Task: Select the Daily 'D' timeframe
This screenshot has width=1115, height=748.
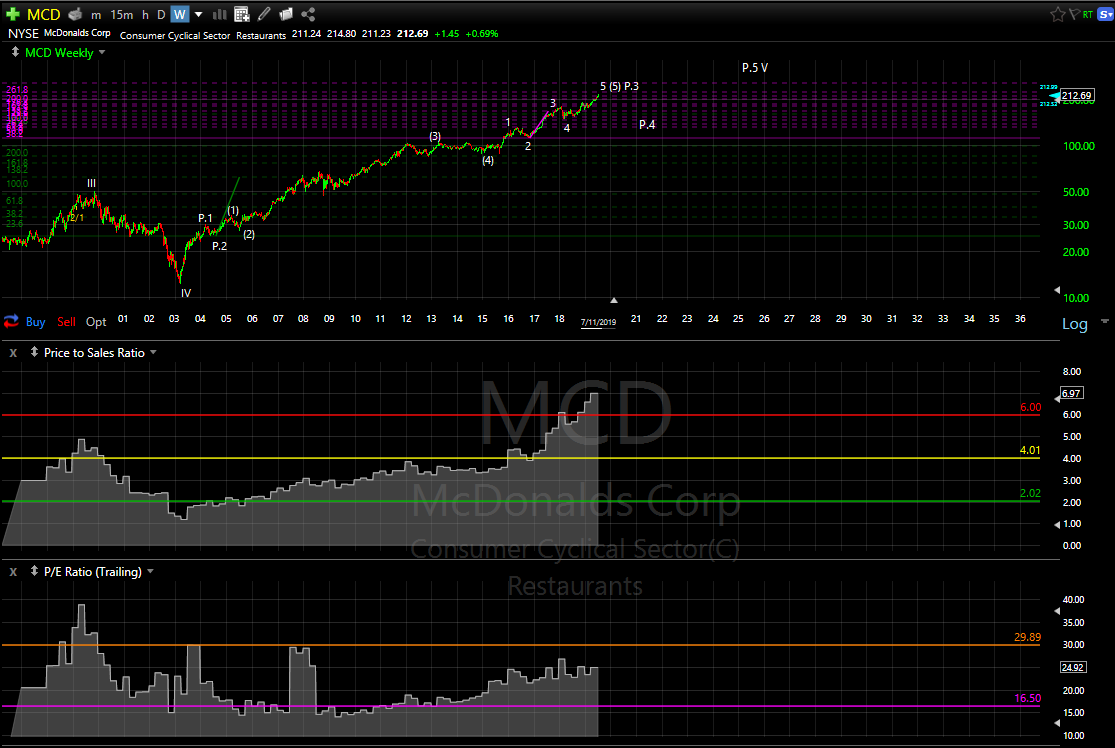Action: (x=161, y=15)
